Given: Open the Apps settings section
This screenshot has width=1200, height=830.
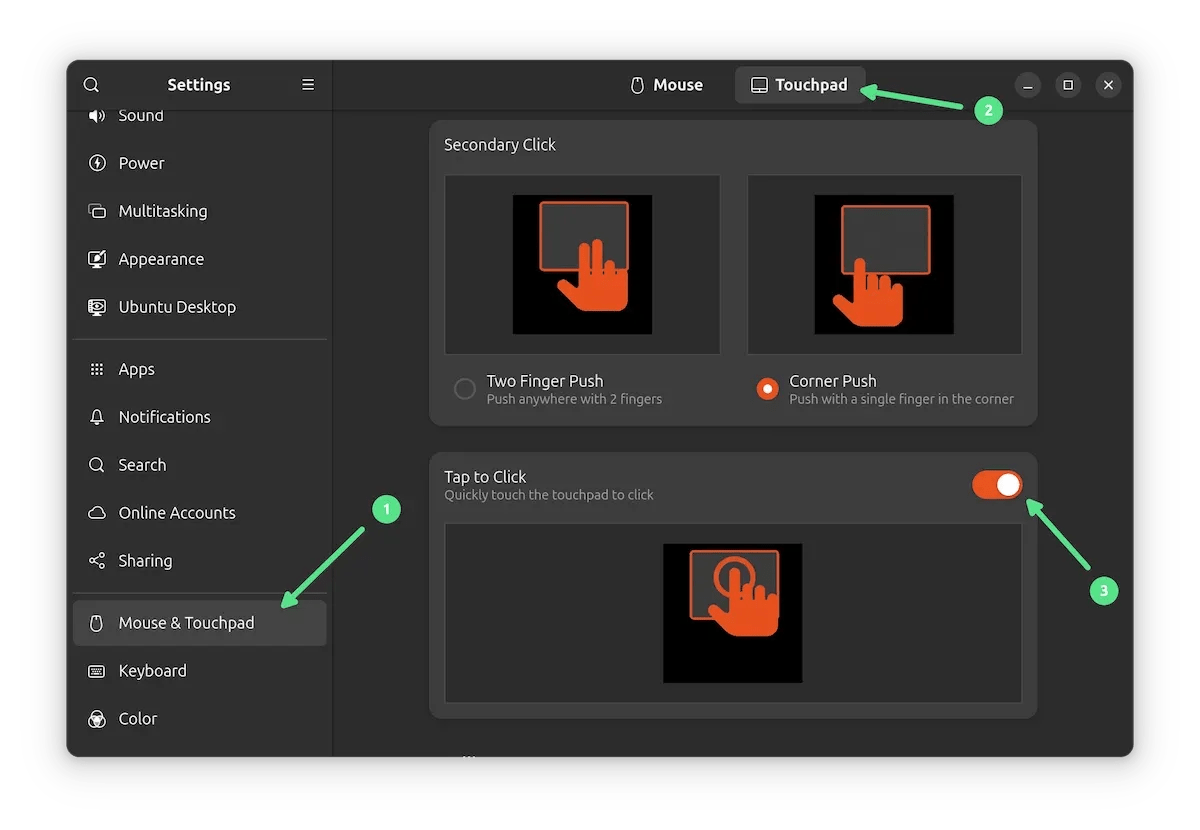Looking at the screenshot, I should tap(136, 369).
